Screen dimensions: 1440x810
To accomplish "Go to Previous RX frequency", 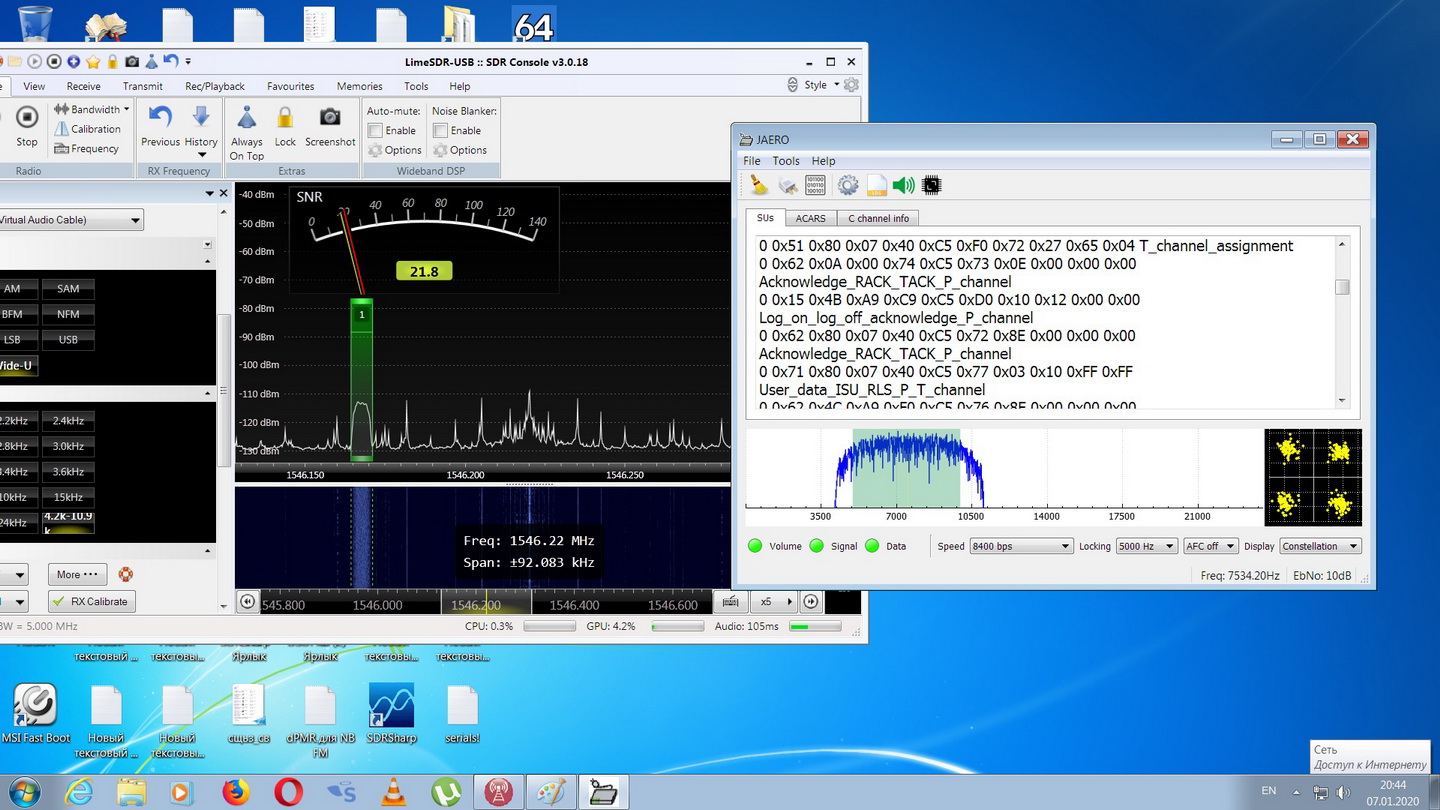I will point(160,126).
